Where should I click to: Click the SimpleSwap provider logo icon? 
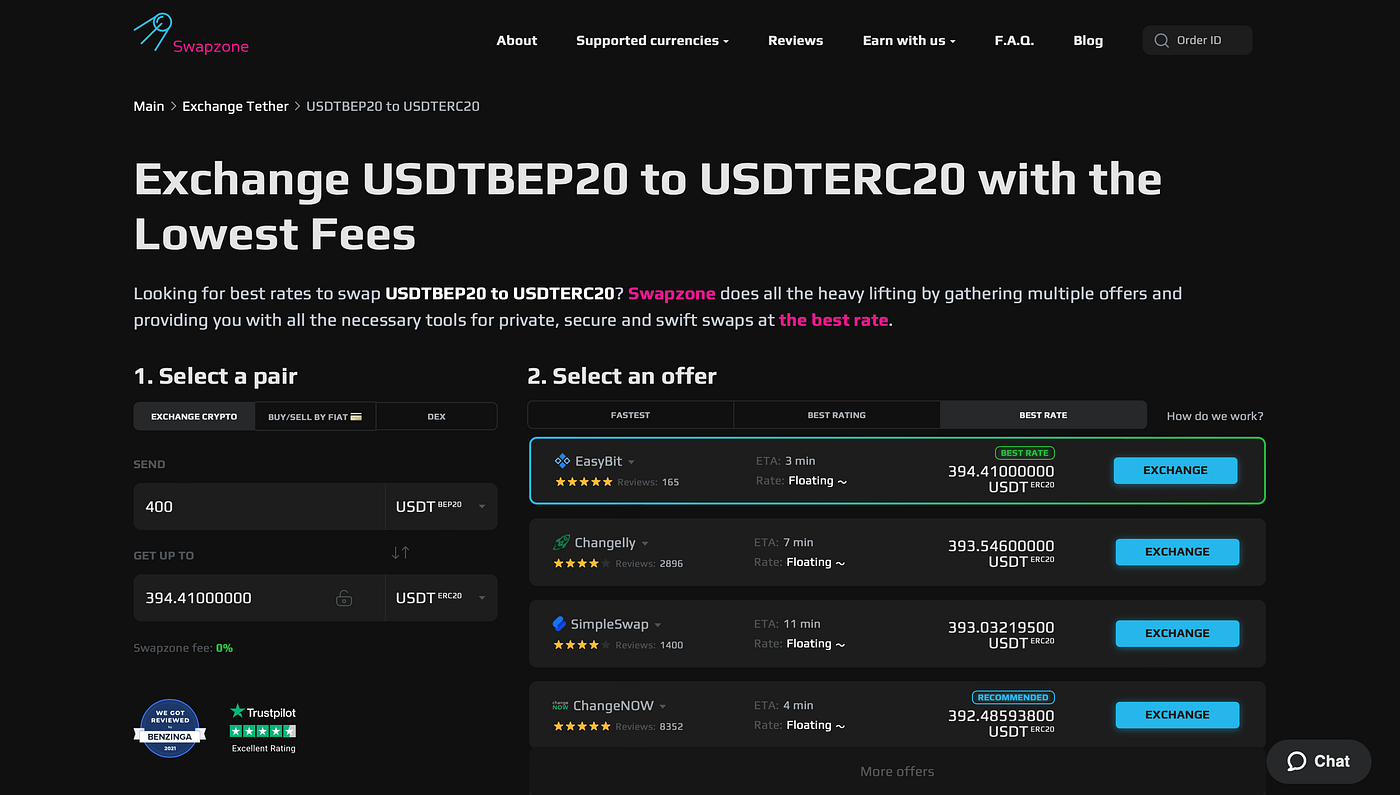tap(560, 624)
